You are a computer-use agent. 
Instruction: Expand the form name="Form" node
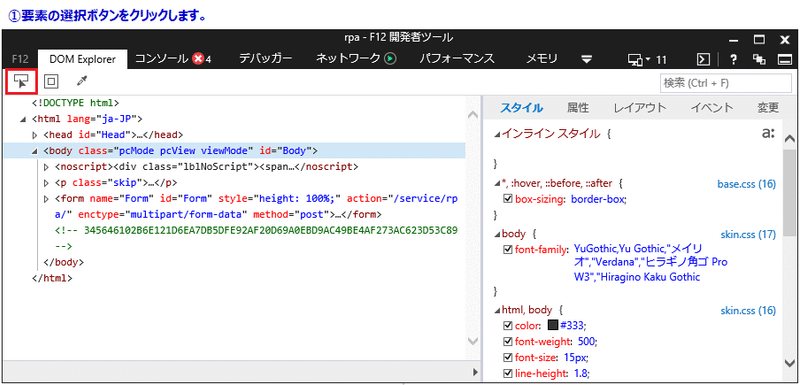[x=46, y=198]
